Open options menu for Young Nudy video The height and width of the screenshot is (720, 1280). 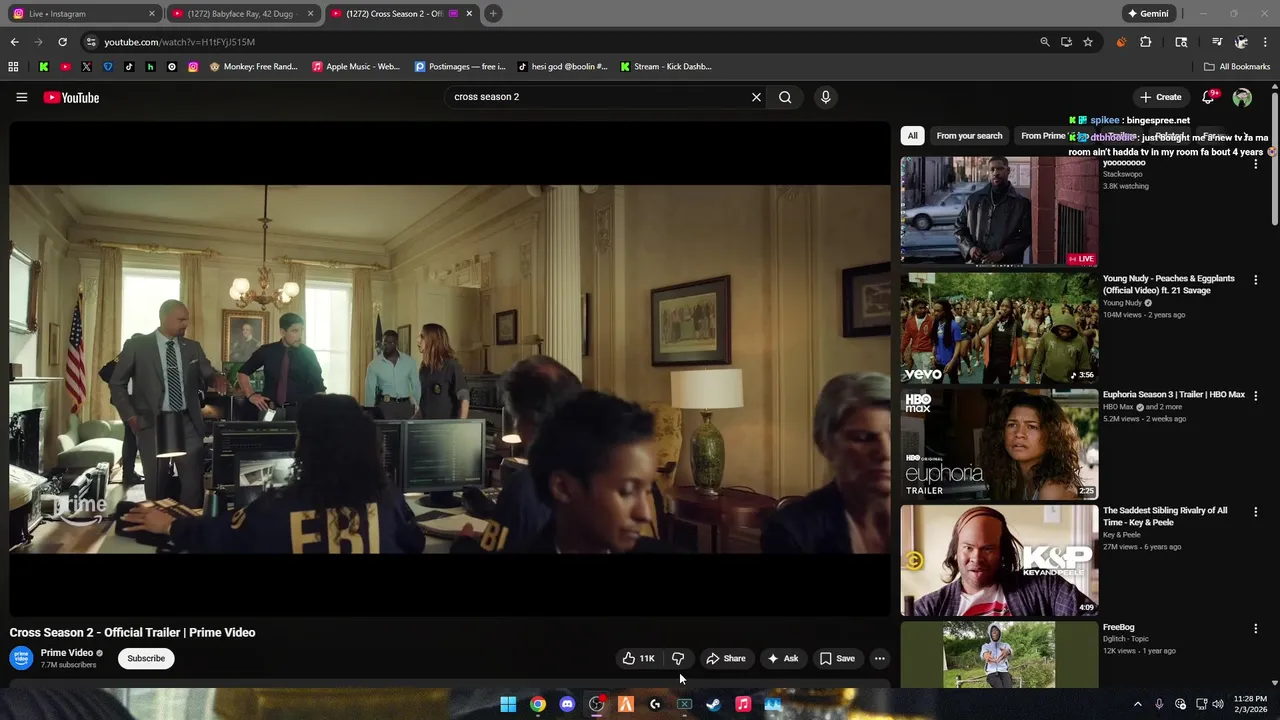coord(1255,280)
